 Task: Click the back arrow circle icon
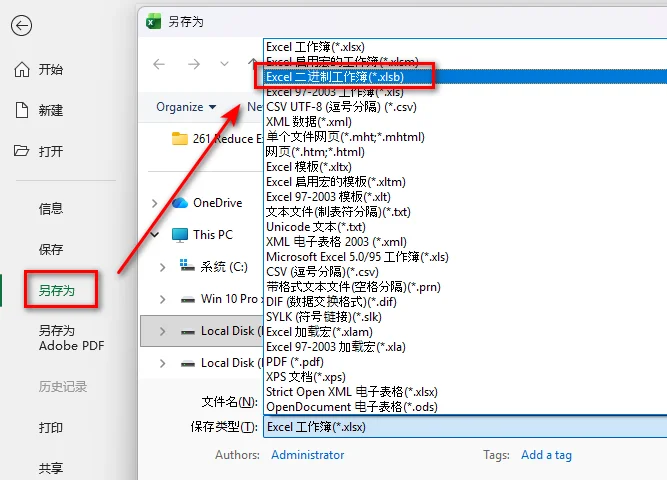21,26
